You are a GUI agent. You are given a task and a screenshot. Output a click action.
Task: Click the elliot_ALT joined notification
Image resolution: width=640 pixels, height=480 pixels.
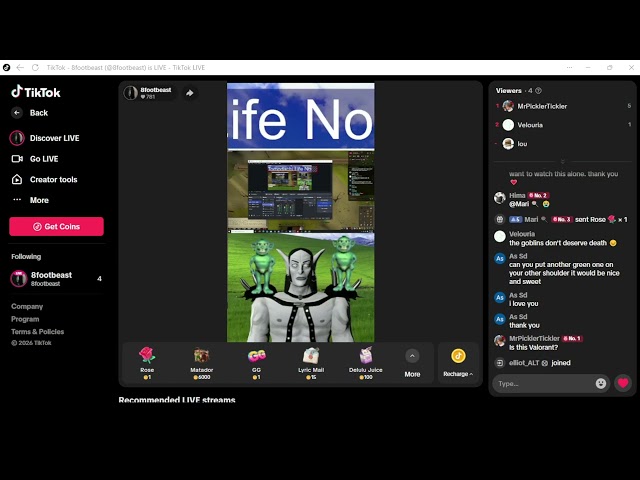pos(535,362)
